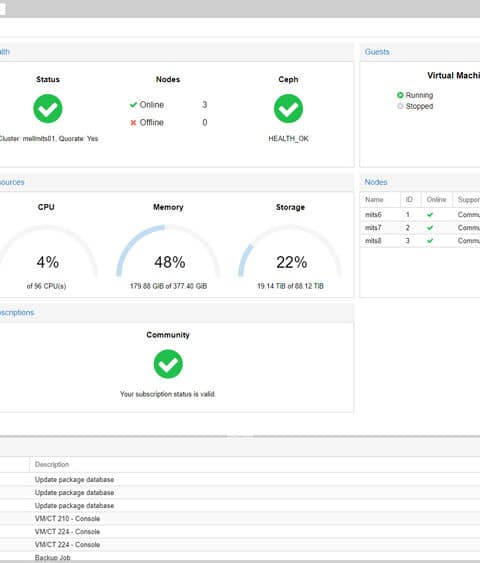Click the Description column header in task log
The image size is (480, 563).
[x=255, y=464]
